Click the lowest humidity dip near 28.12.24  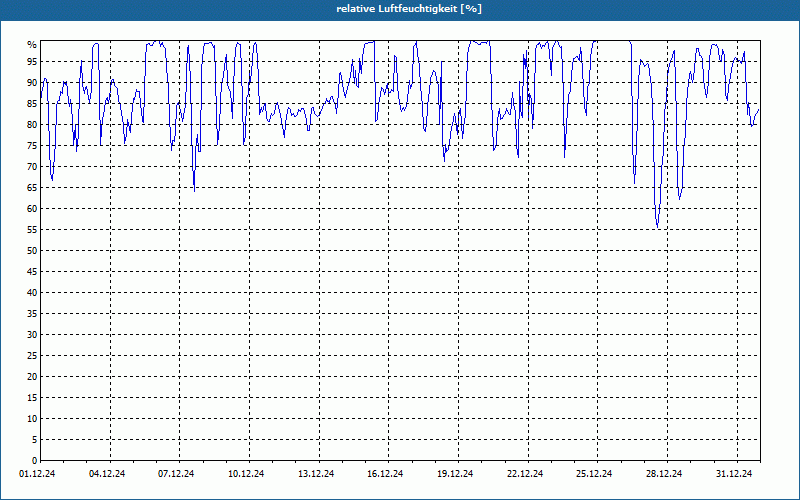click(657, 227)
